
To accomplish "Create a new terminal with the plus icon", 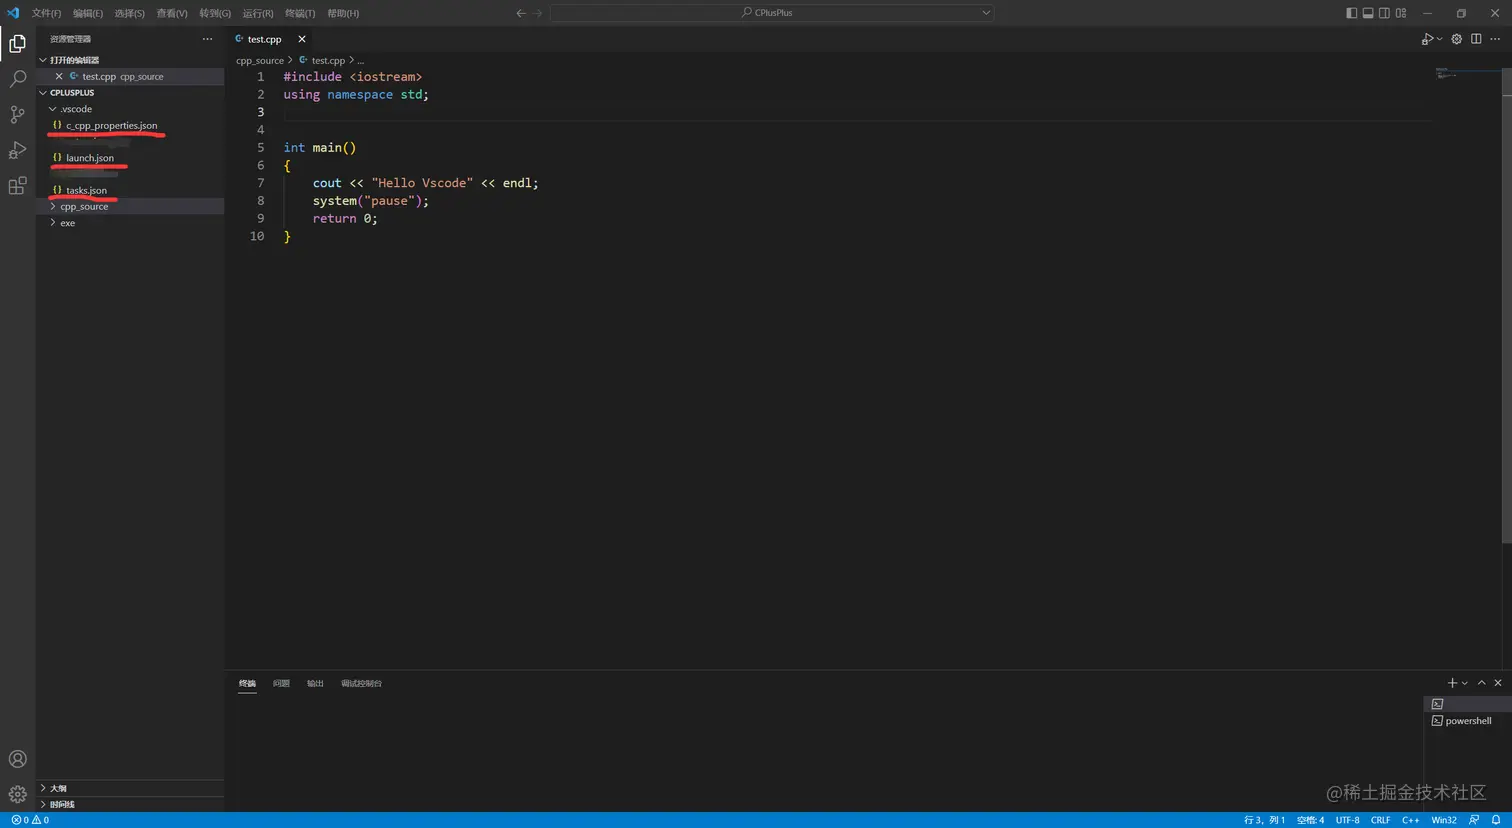I will (x=1452, y=683).
